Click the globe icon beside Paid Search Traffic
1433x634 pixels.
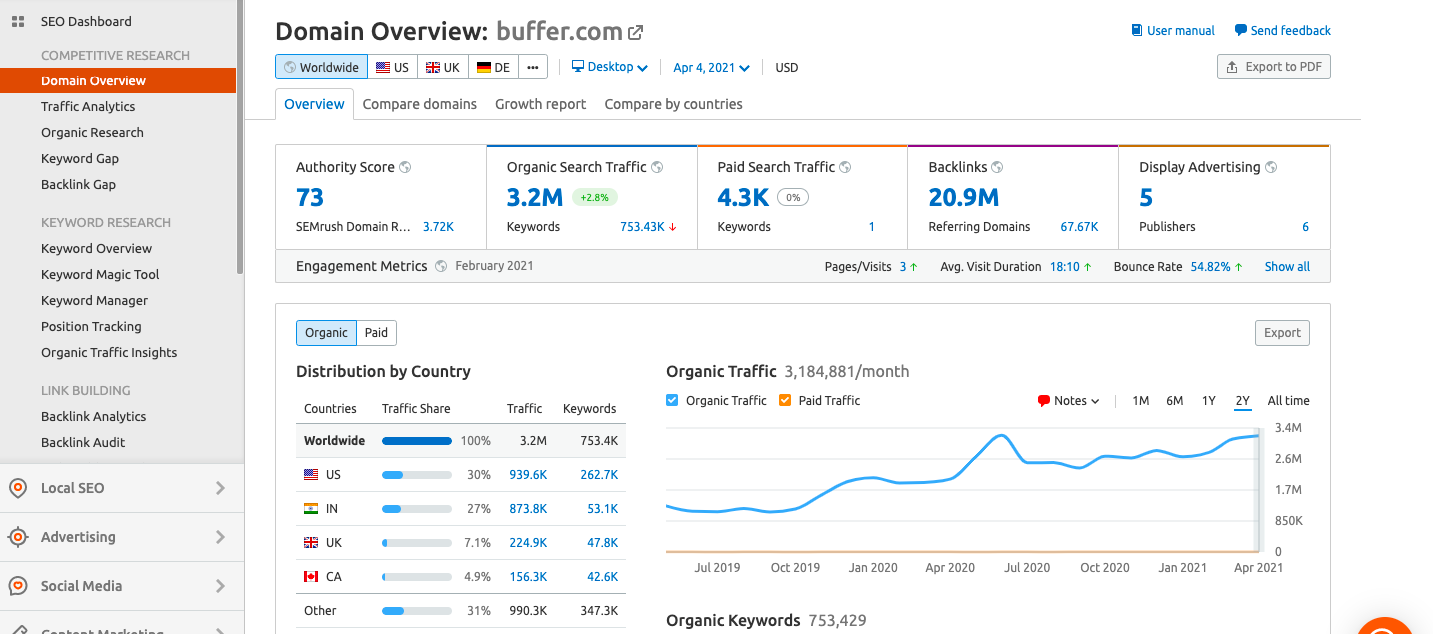tap(845, 167)
